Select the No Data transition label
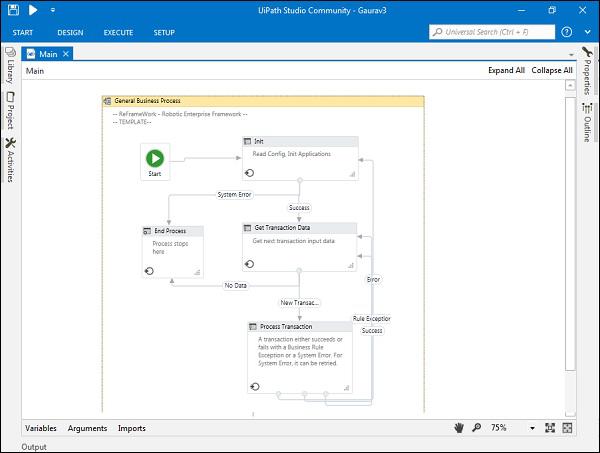Viewport: 600px width, 453px height. click(x=236, y=285)
